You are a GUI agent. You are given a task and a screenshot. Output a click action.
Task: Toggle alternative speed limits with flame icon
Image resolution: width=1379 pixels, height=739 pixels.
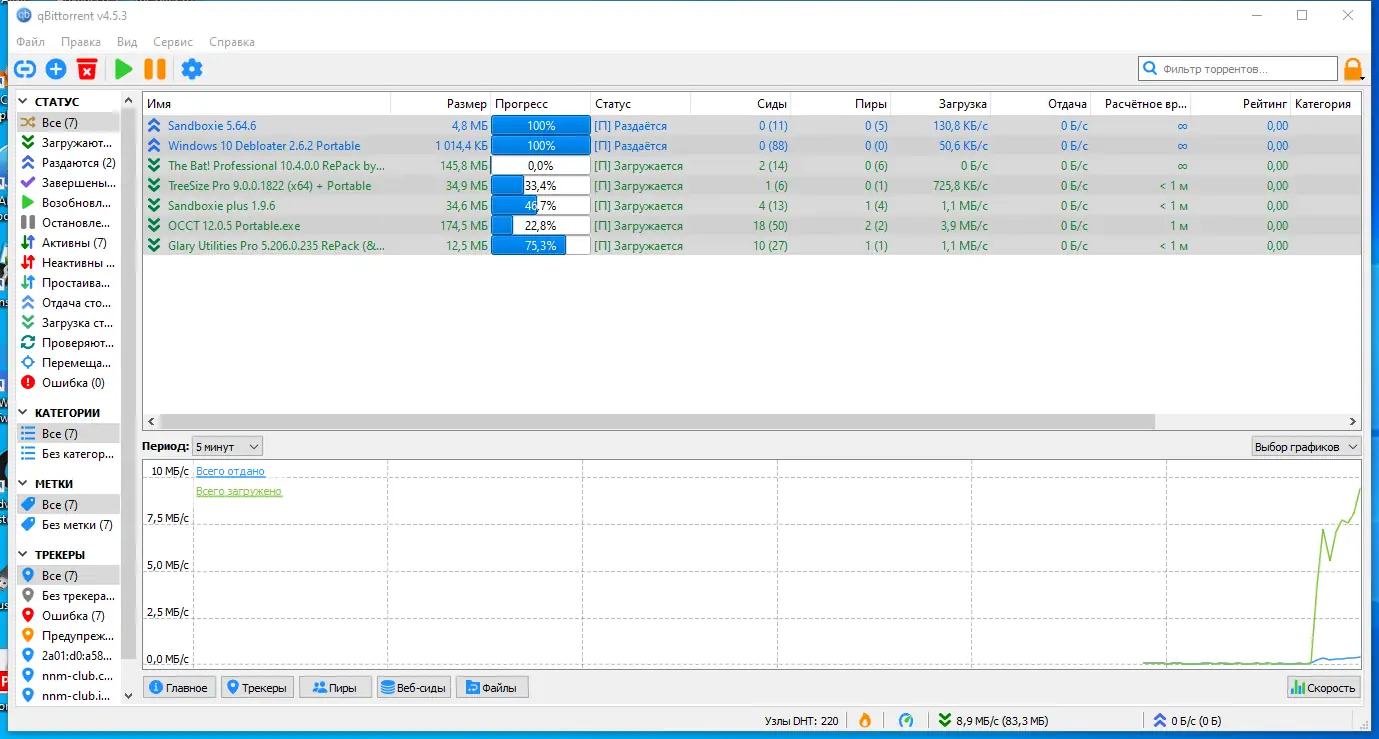coord(864,720)
